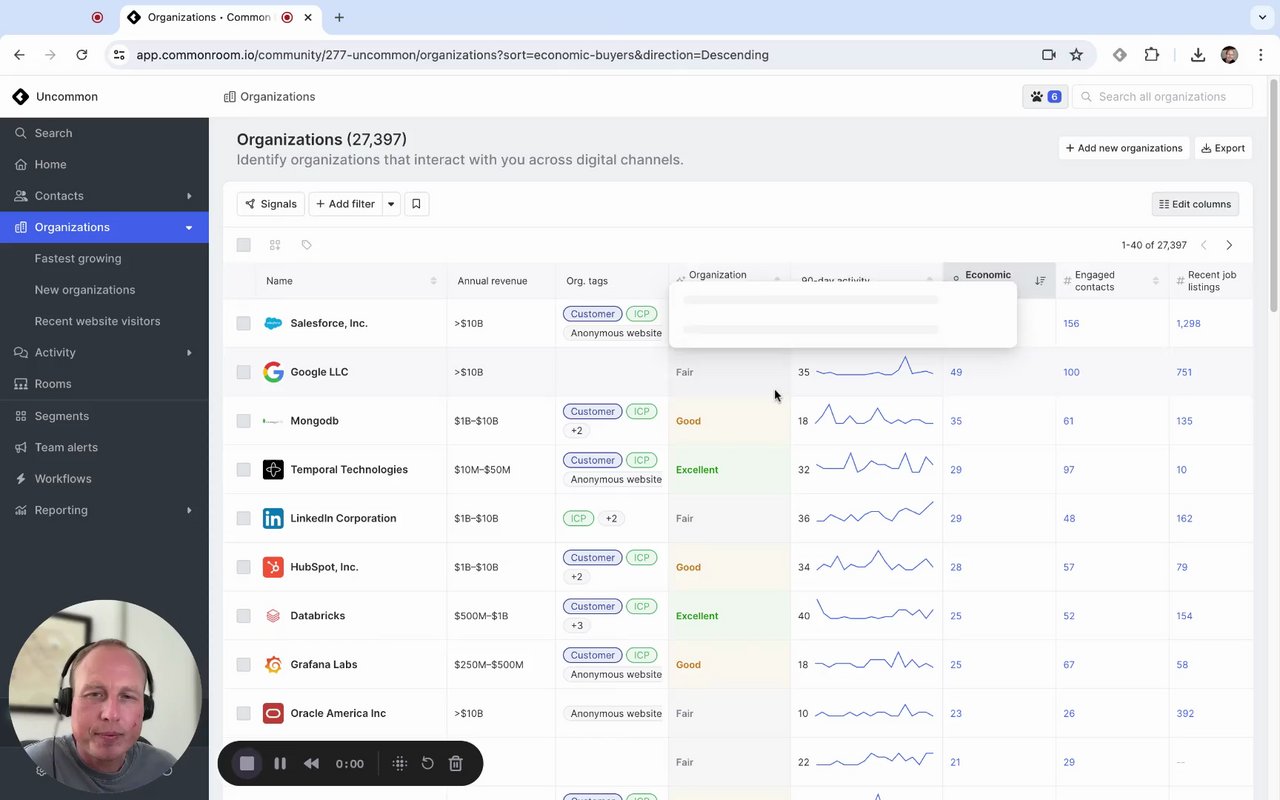The image size is (1280, 800).
Task: Open New organizations view
Action: click(85, 290)
